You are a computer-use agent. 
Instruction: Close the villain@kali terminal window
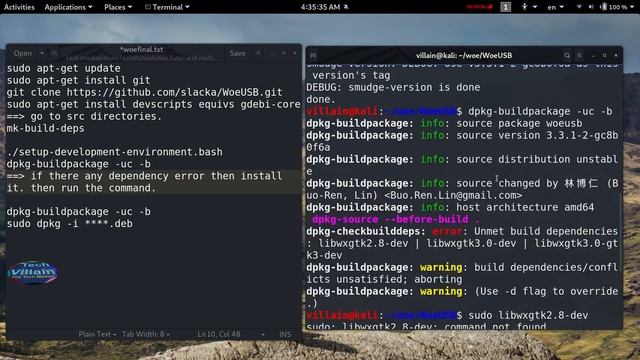616,55
